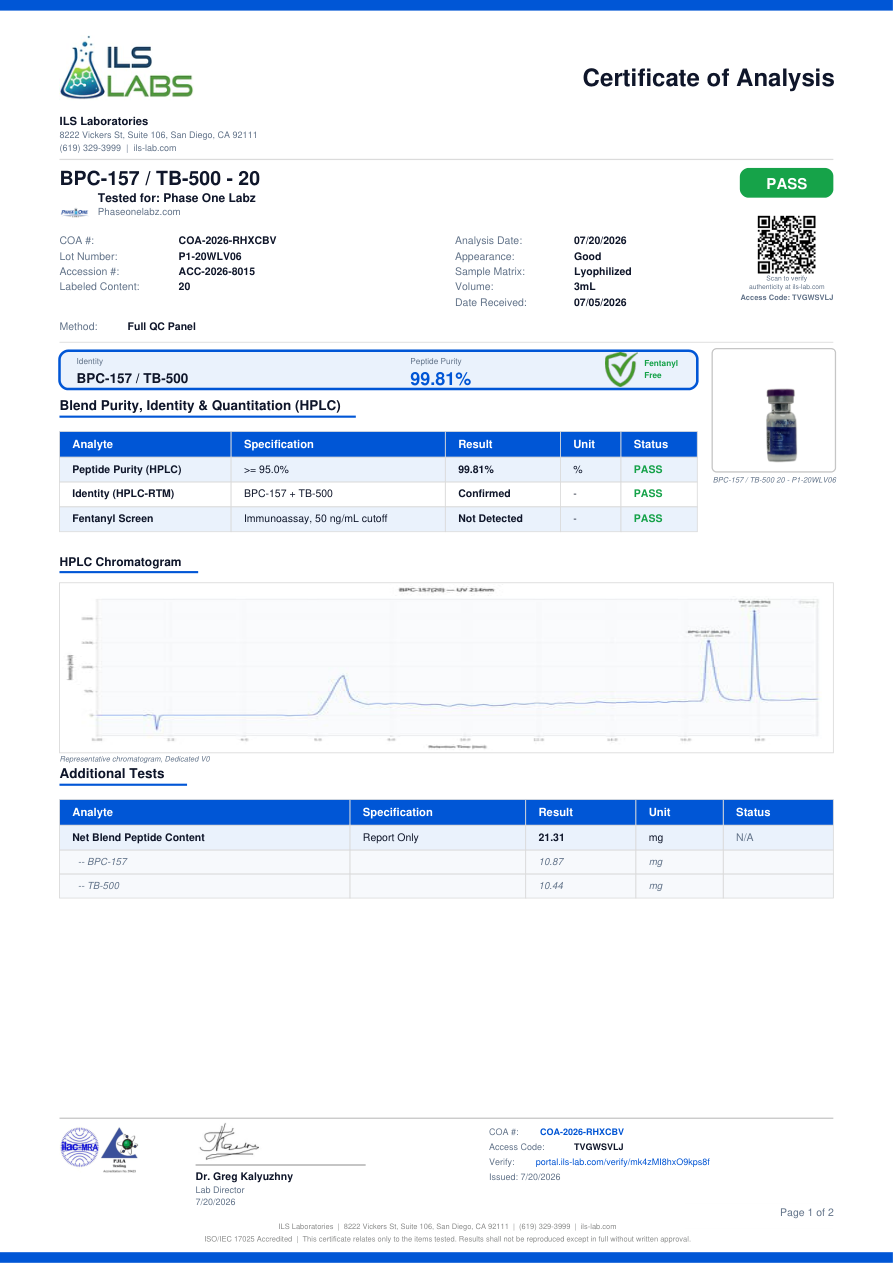Click the Page 1 of 2 indicator
The width and height of the screenshot is (893, 1263).
806,1213
